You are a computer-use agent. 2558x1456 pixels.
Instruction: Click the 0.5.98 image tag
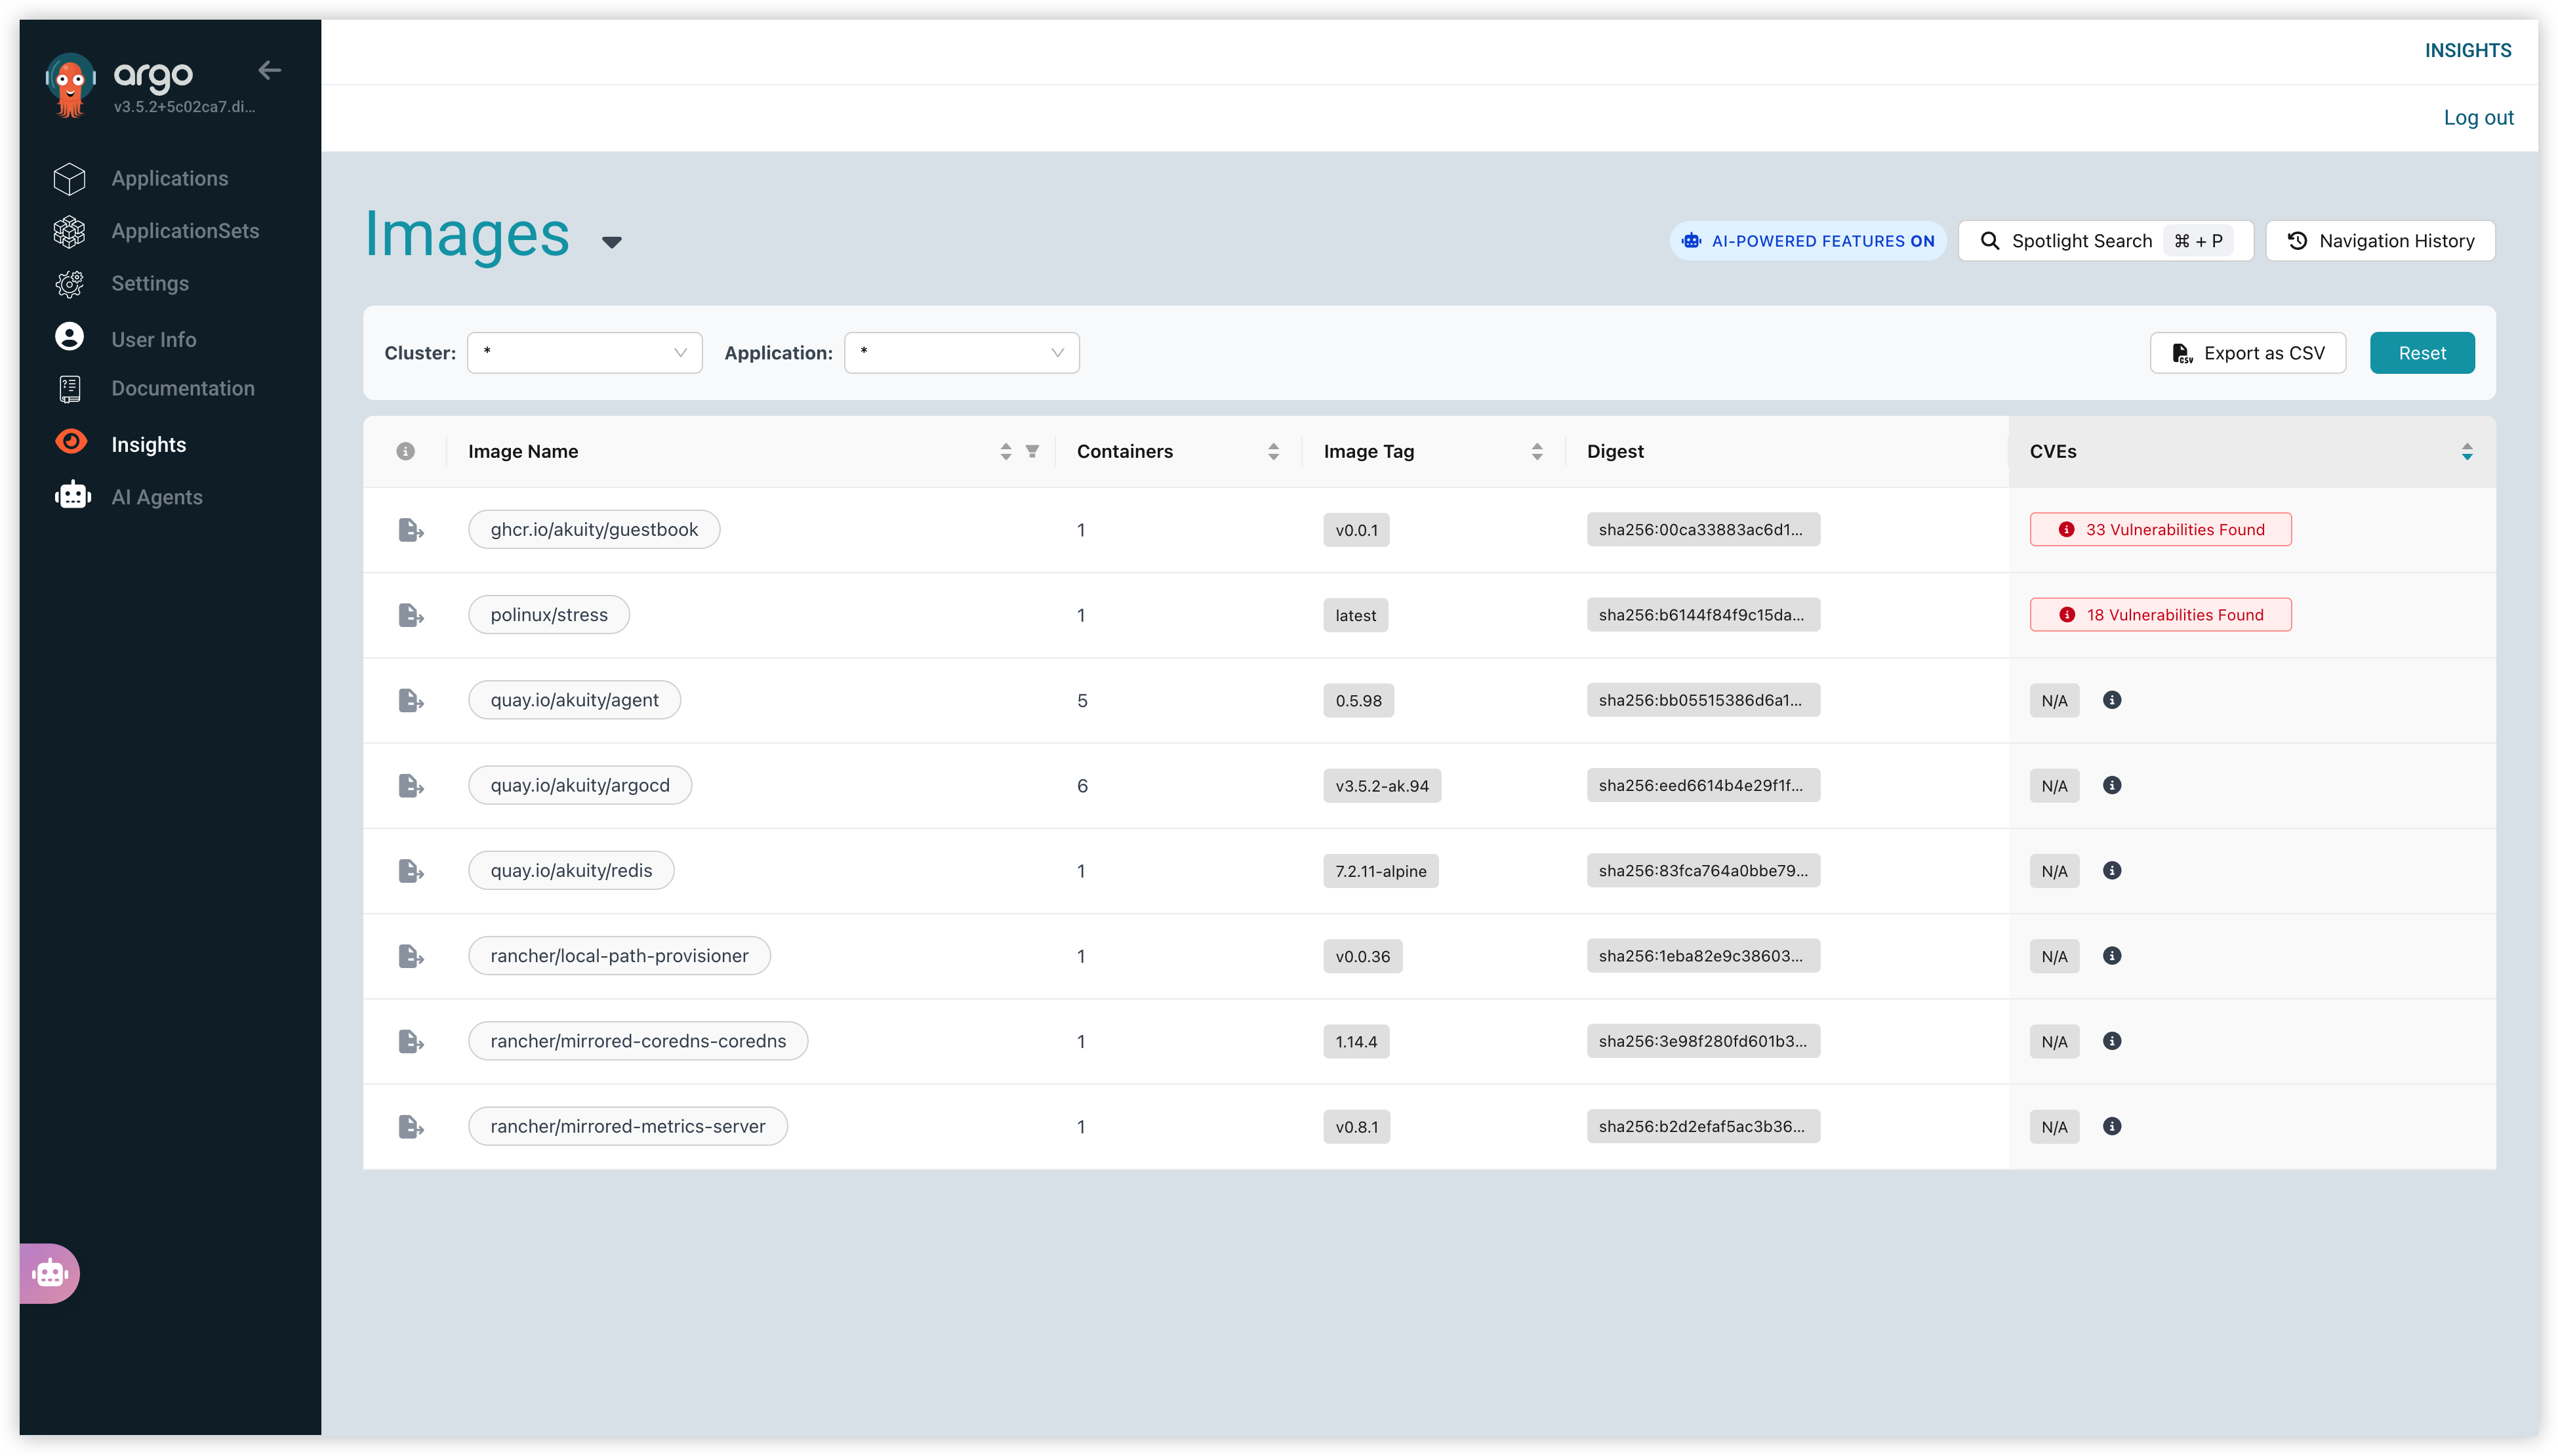[1358, 700]
